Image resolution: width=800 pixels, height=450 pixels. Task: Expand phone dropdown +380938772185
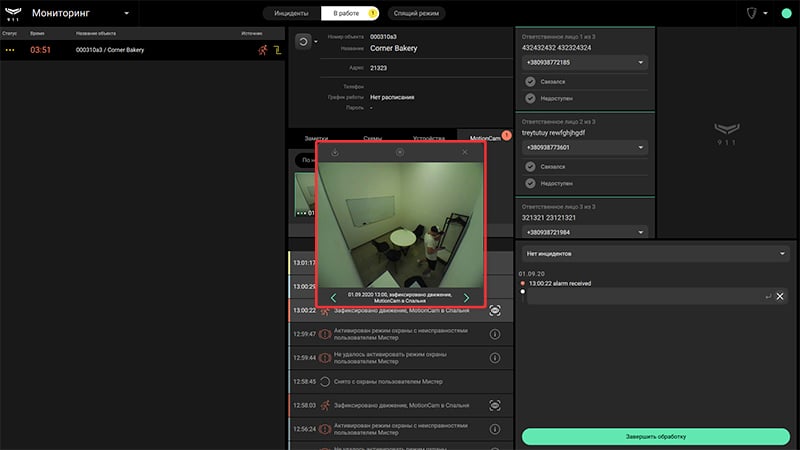585,63
